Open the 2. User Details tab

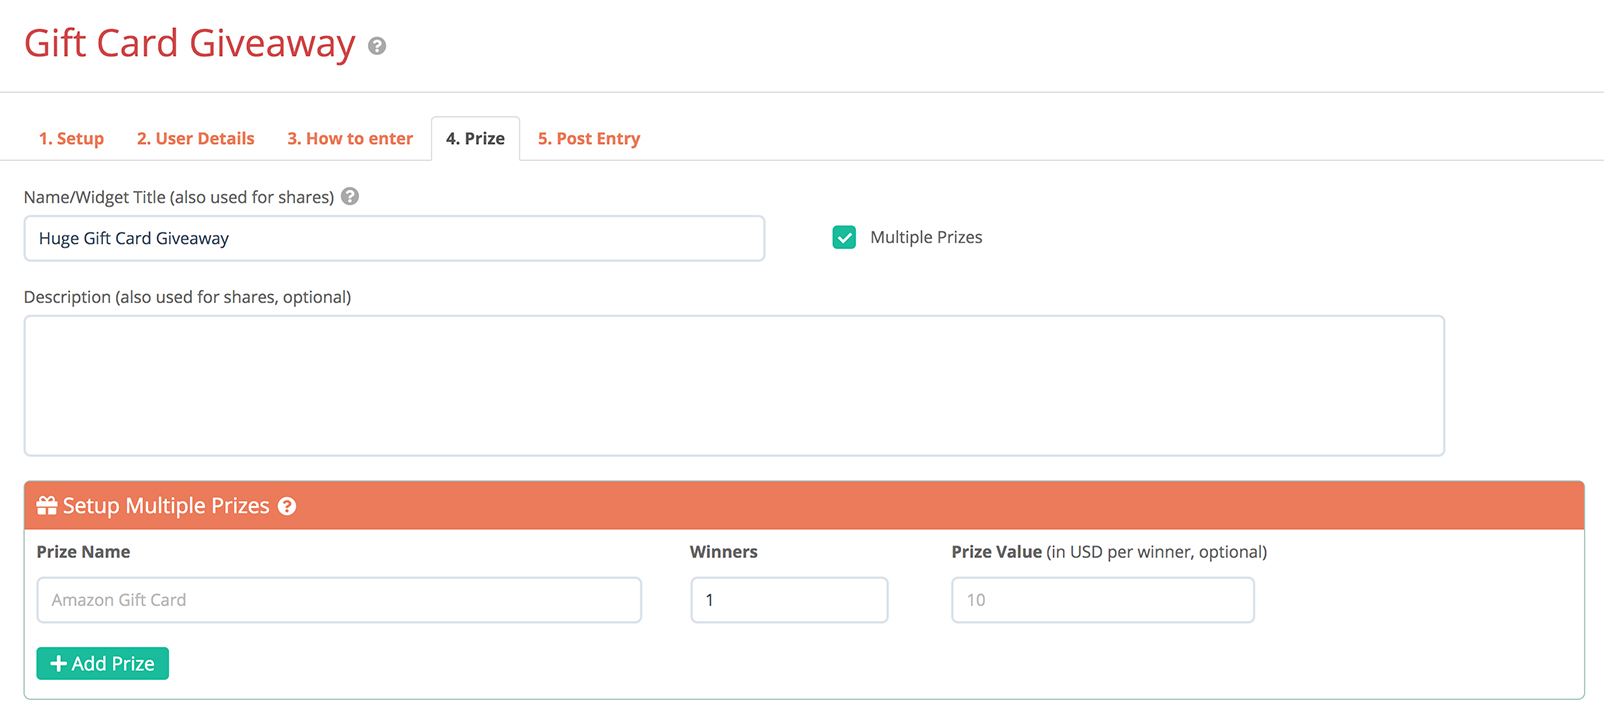pyautogui.click(x=195, y=139)
